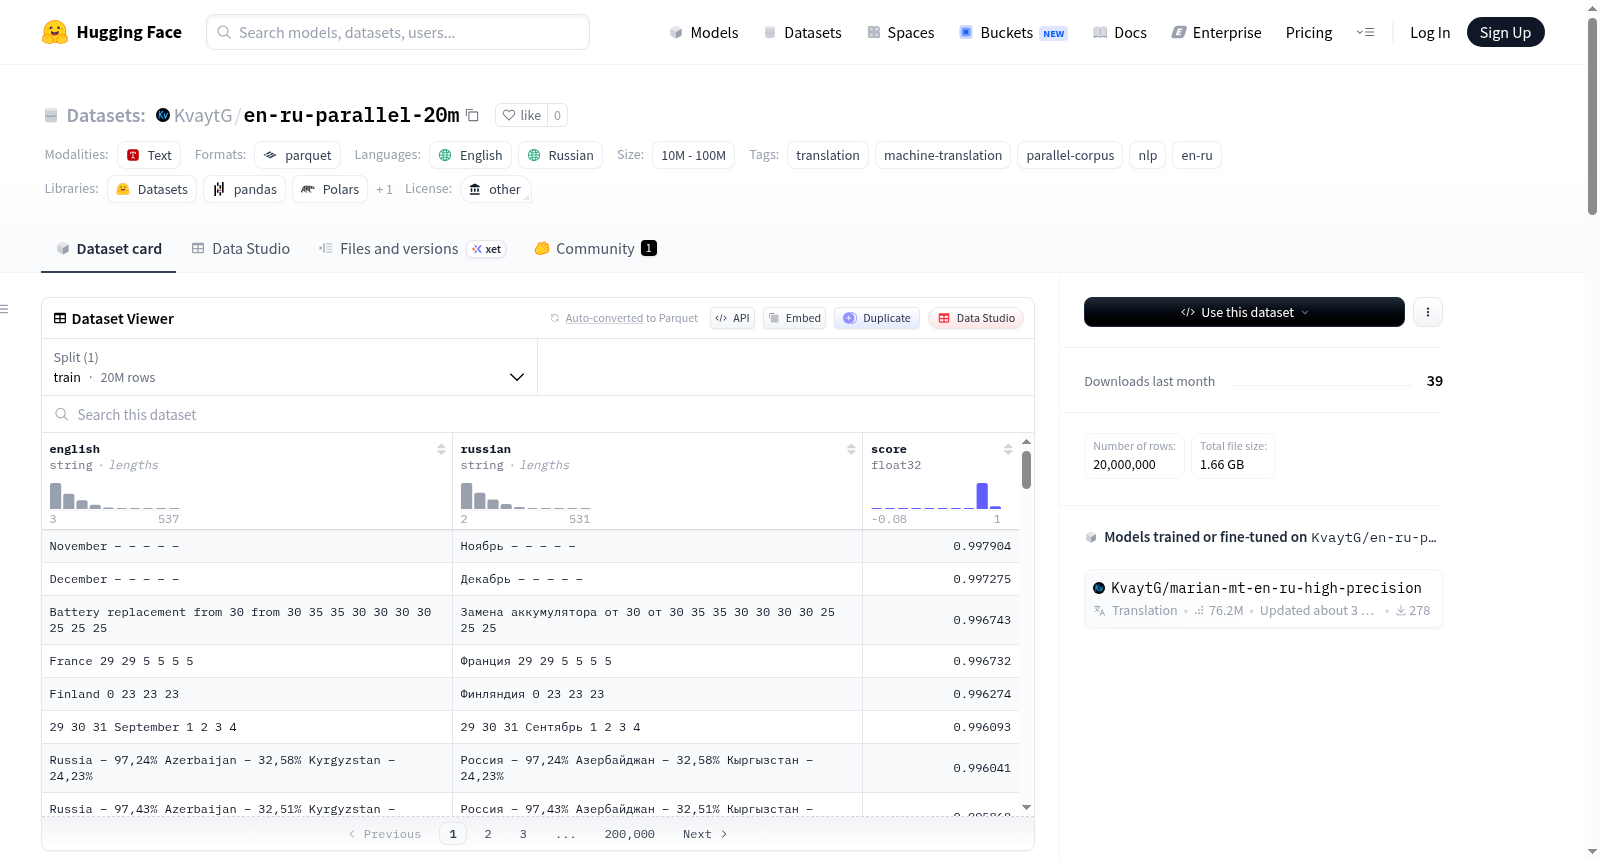Click the like count 0
The width and height of the screenshot is (1600, 861).
click(557, 115)
